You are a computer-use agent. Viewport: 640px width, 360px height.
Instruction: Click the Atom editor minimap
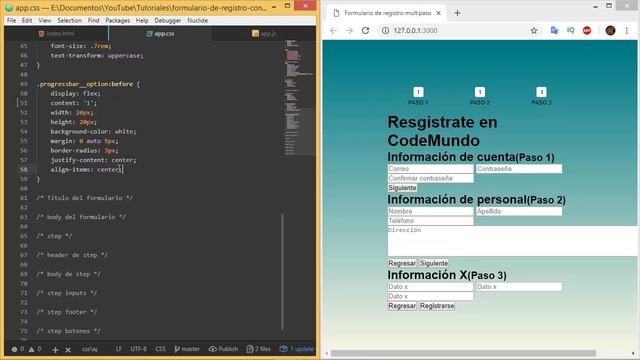(300, 98)
